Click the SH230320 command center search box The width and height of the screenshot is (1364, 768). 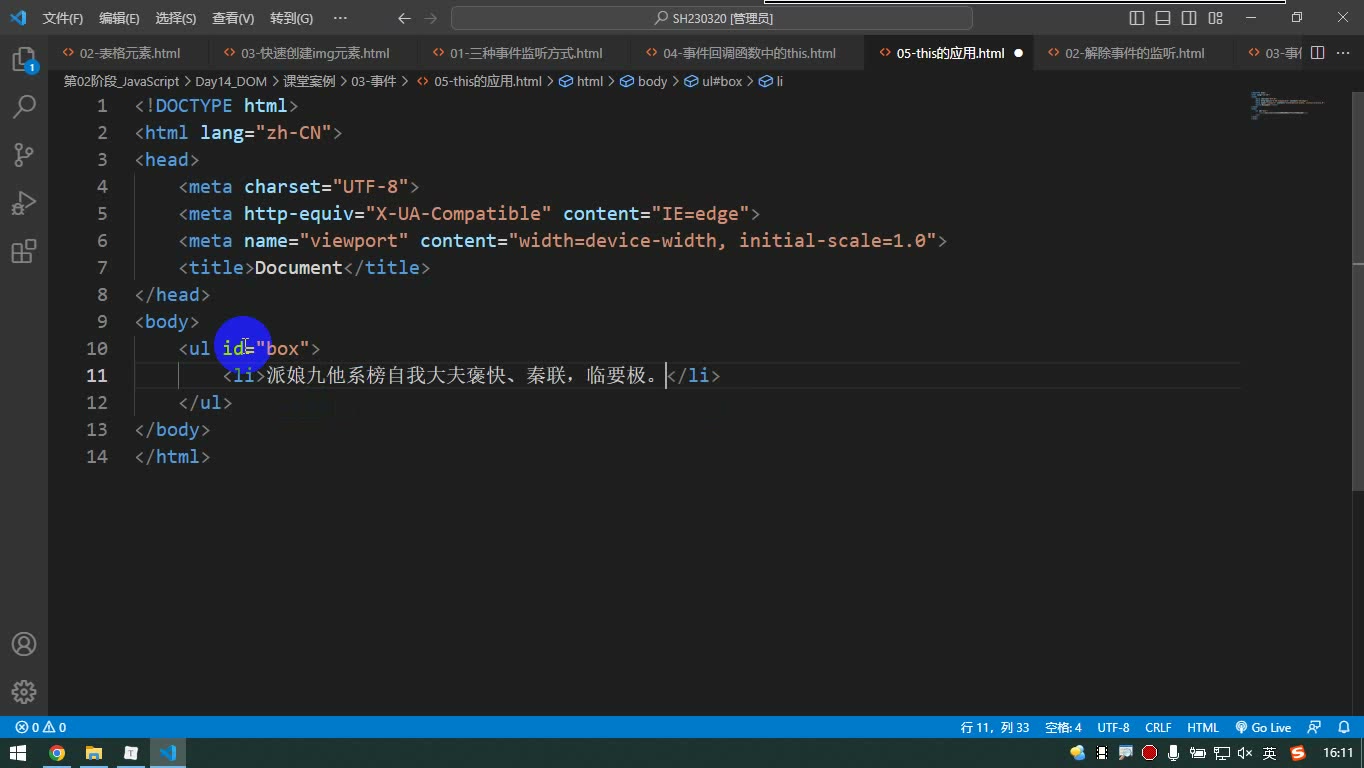712,18
